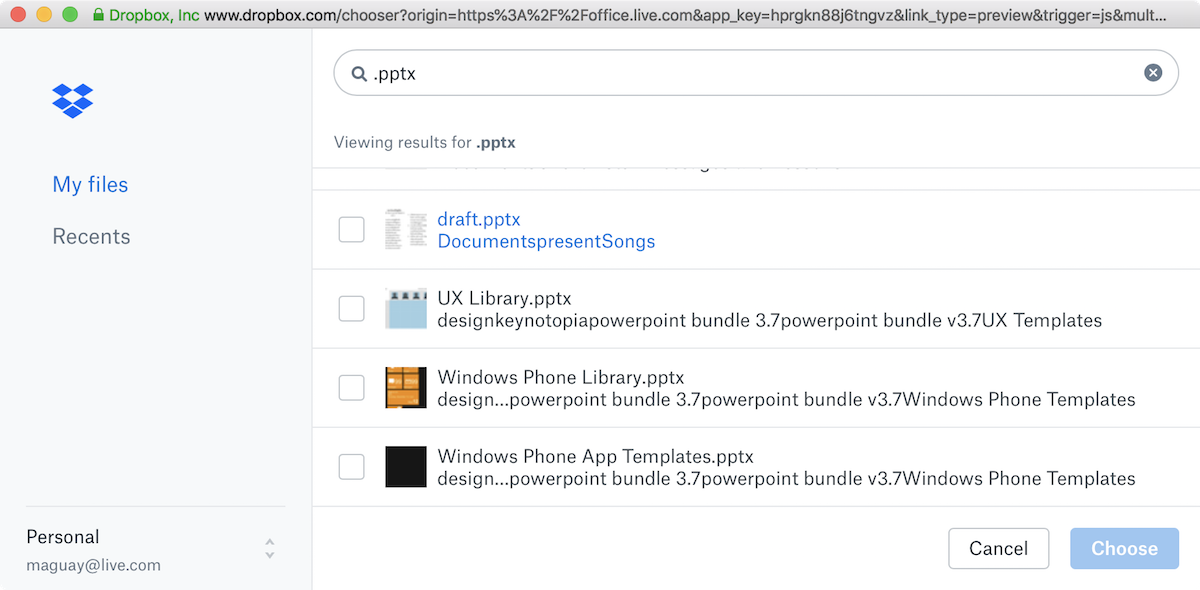Click the Personal account label

(63, 537)
